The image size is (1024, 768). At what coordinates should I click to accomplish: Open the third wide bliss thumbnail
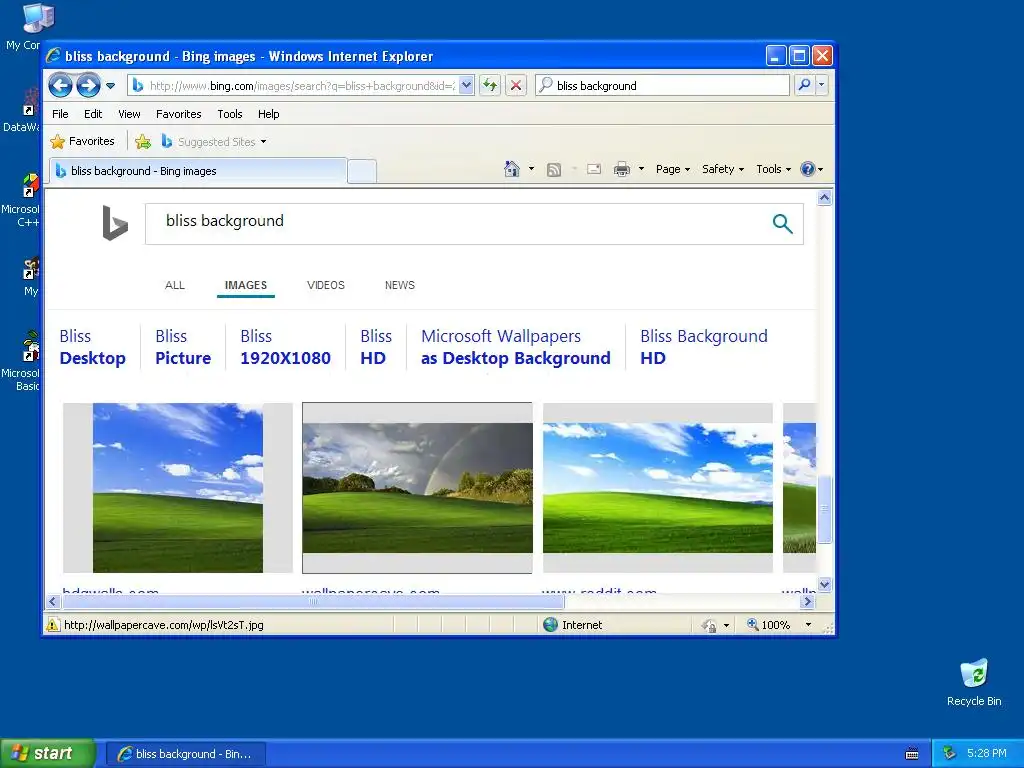tap(658, 488)
